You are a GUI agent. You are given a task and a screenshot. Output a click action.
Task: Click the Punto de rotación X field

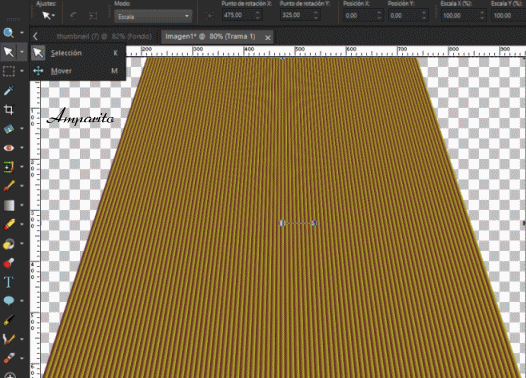(238, 15)
